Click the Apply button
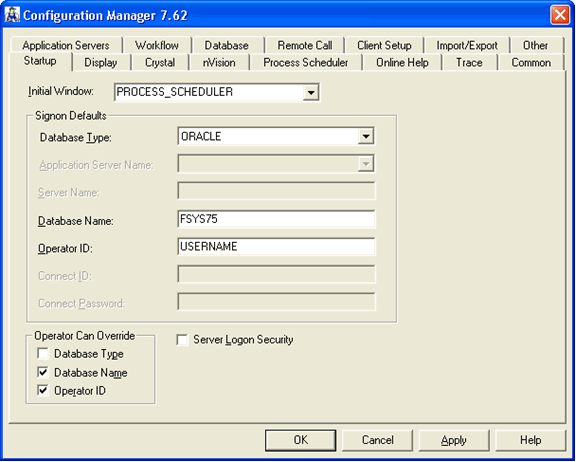576x462 pixels. click(x=454, y=440)
